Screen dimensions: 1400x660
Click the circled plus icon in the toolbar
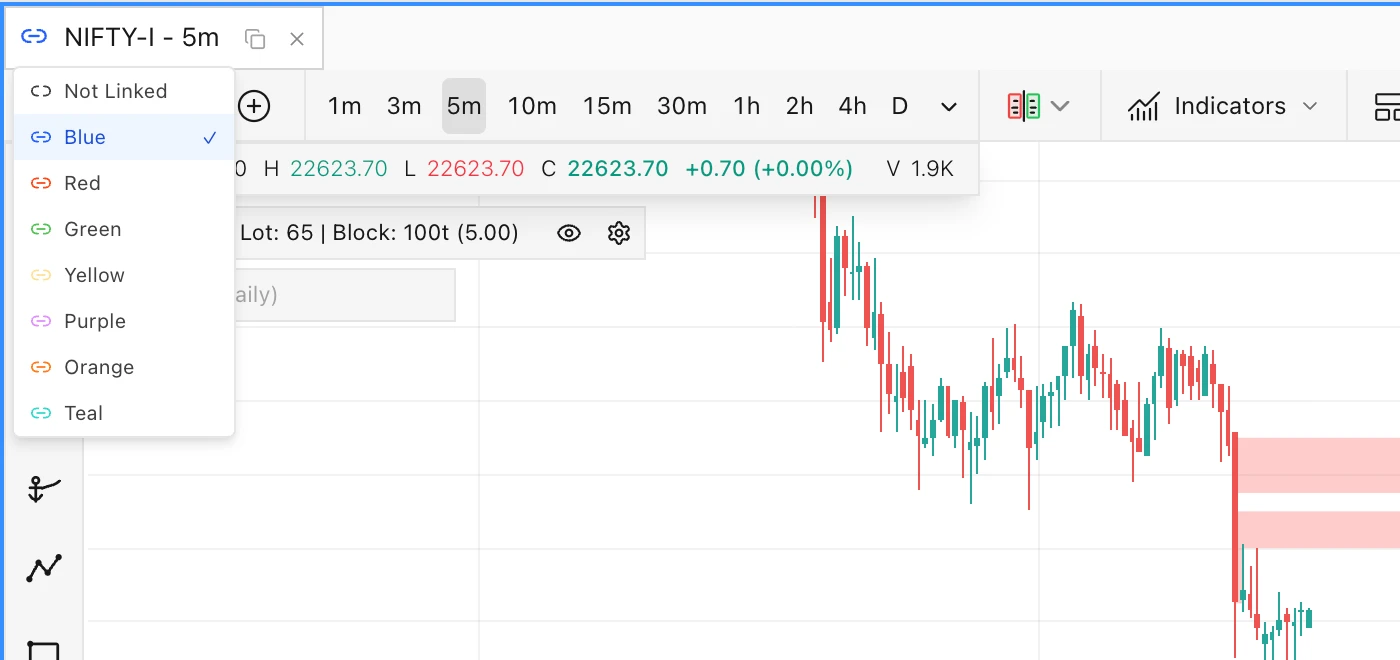[x=254, y=106]
